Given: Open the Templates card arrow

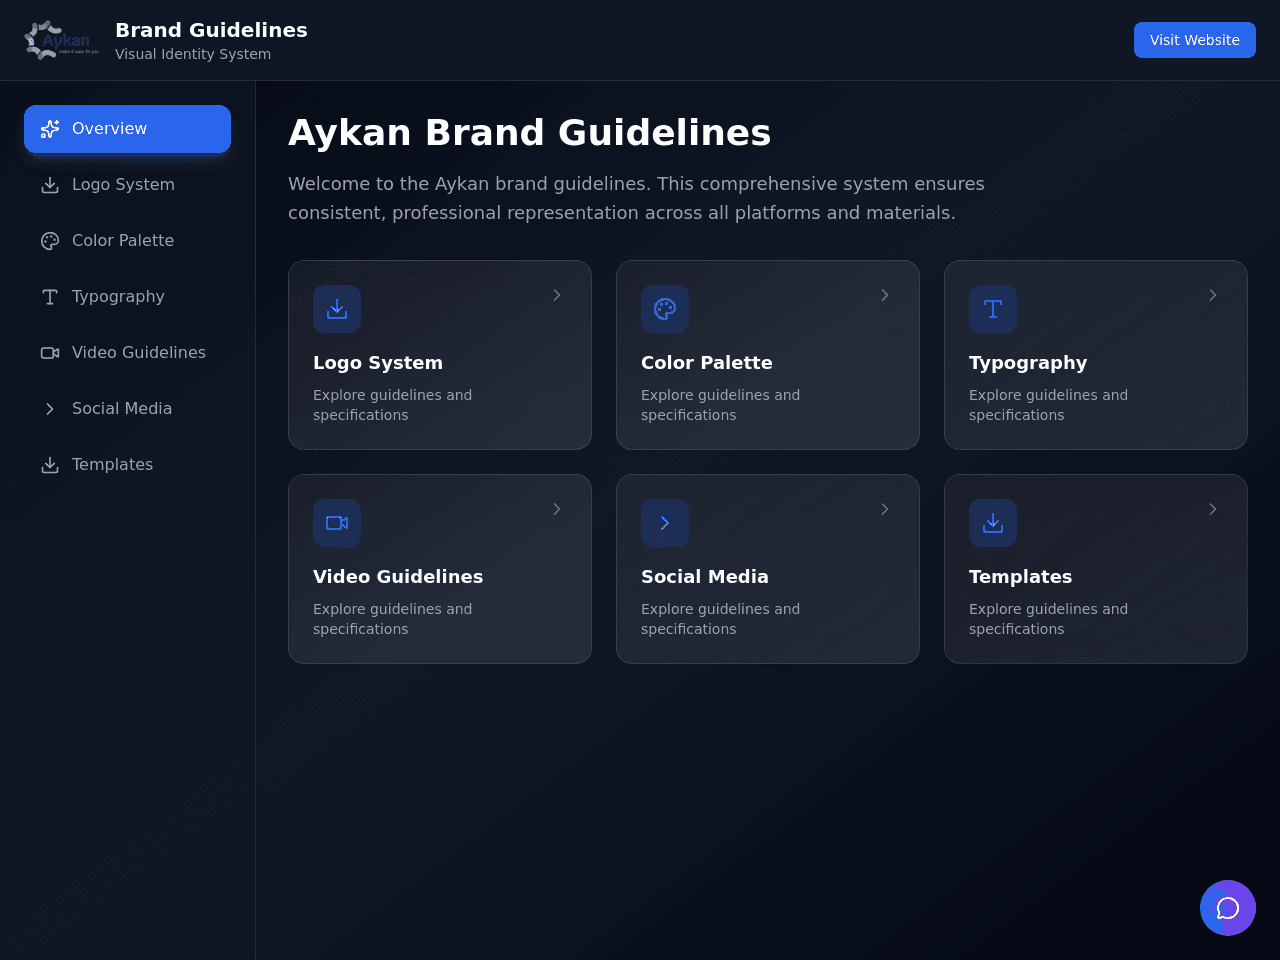Looking at the screenshot, I should 1213,509.
